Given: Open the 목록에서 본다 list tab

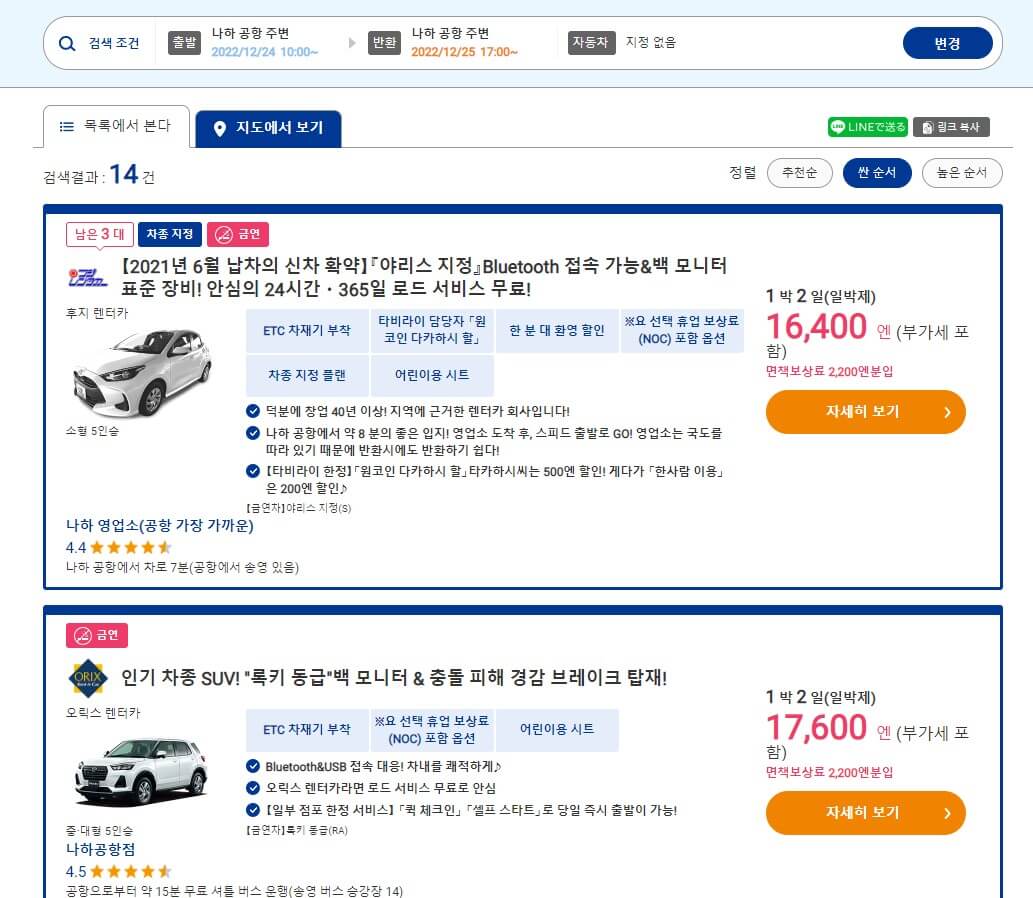Looking at the screenshot, I should 116,126.
